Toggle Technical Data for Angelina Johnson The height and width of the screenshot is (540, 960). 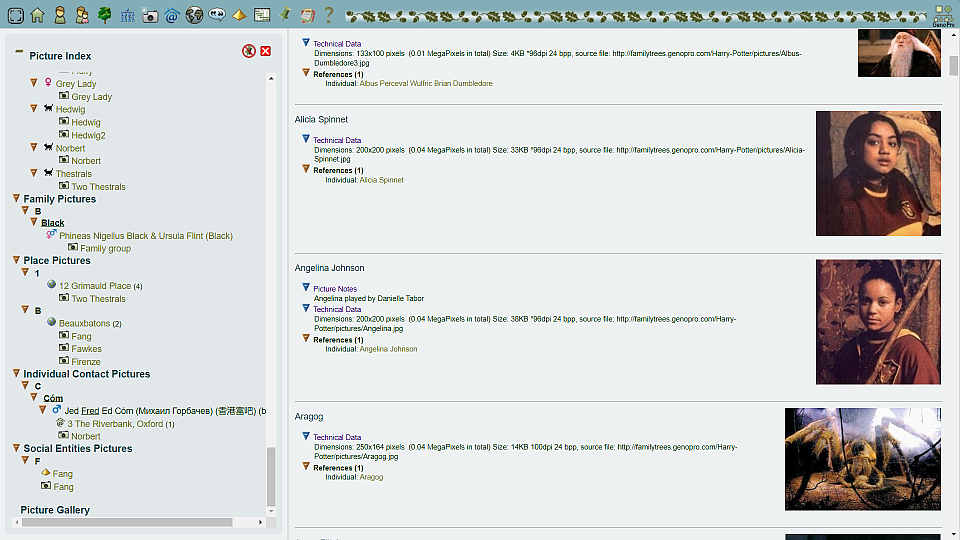(x=306, y=308)
